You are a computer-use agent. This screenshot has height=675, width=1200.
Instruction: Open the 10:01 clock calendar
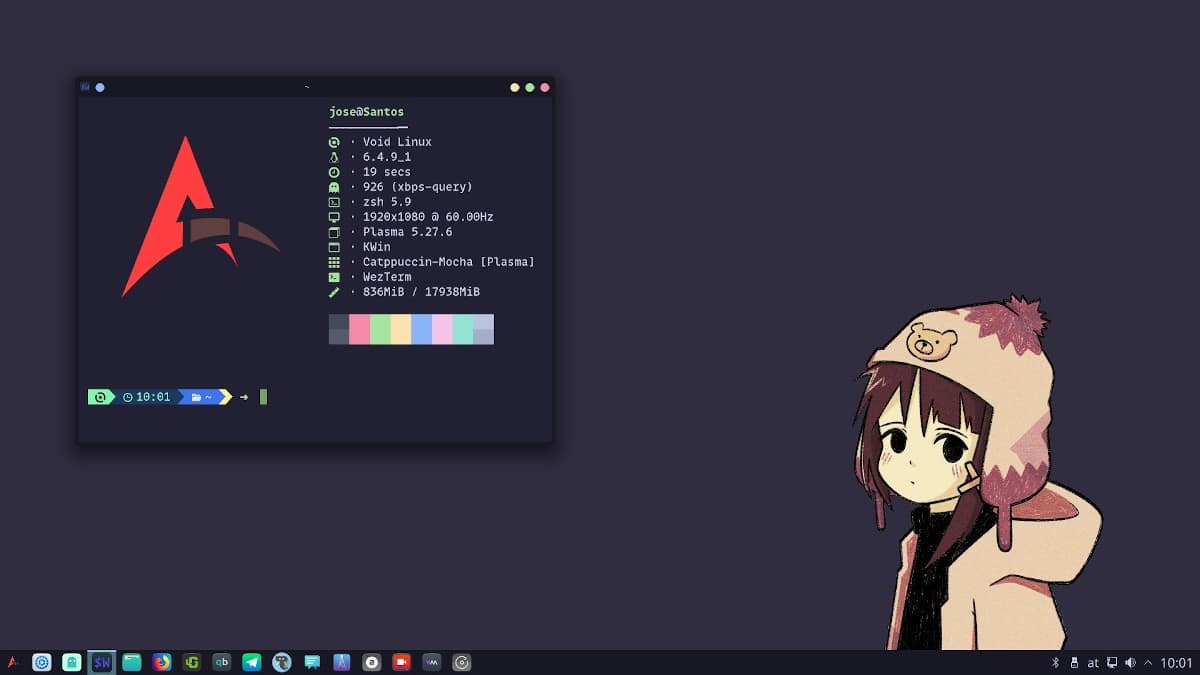[x=1177, y=662]
